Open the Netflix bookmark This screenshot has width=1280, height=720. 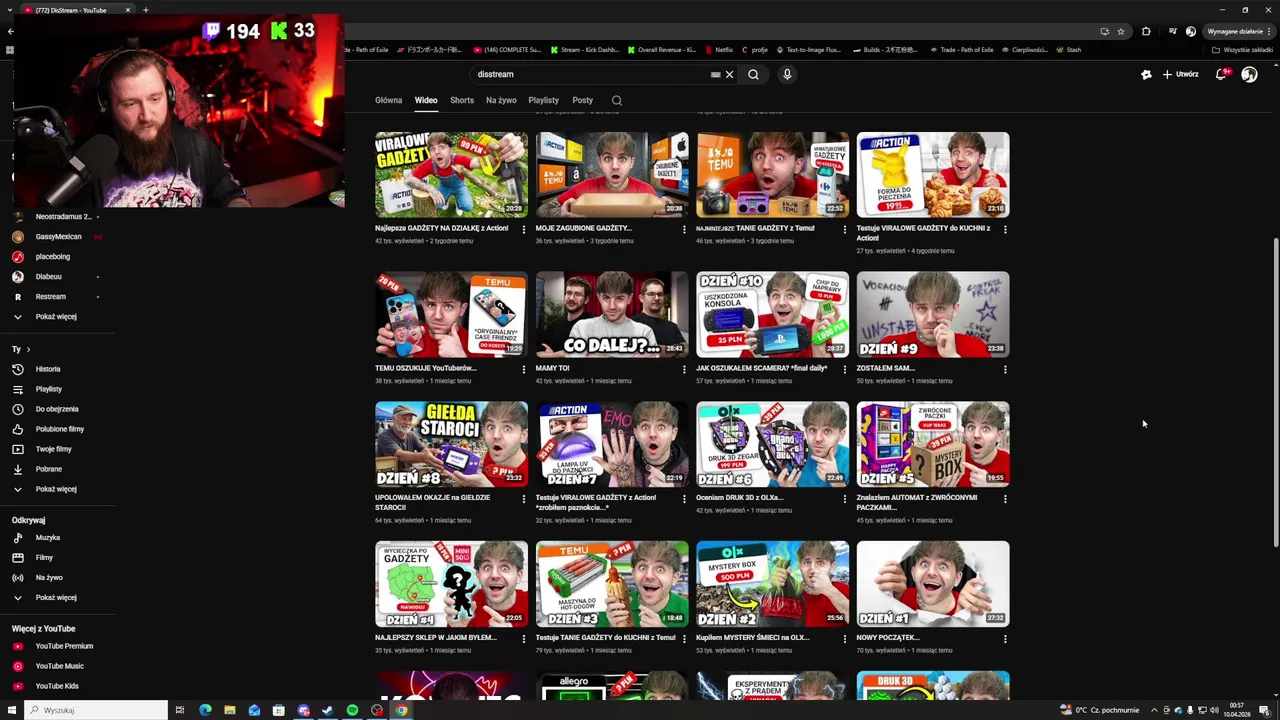click(719, 50)
